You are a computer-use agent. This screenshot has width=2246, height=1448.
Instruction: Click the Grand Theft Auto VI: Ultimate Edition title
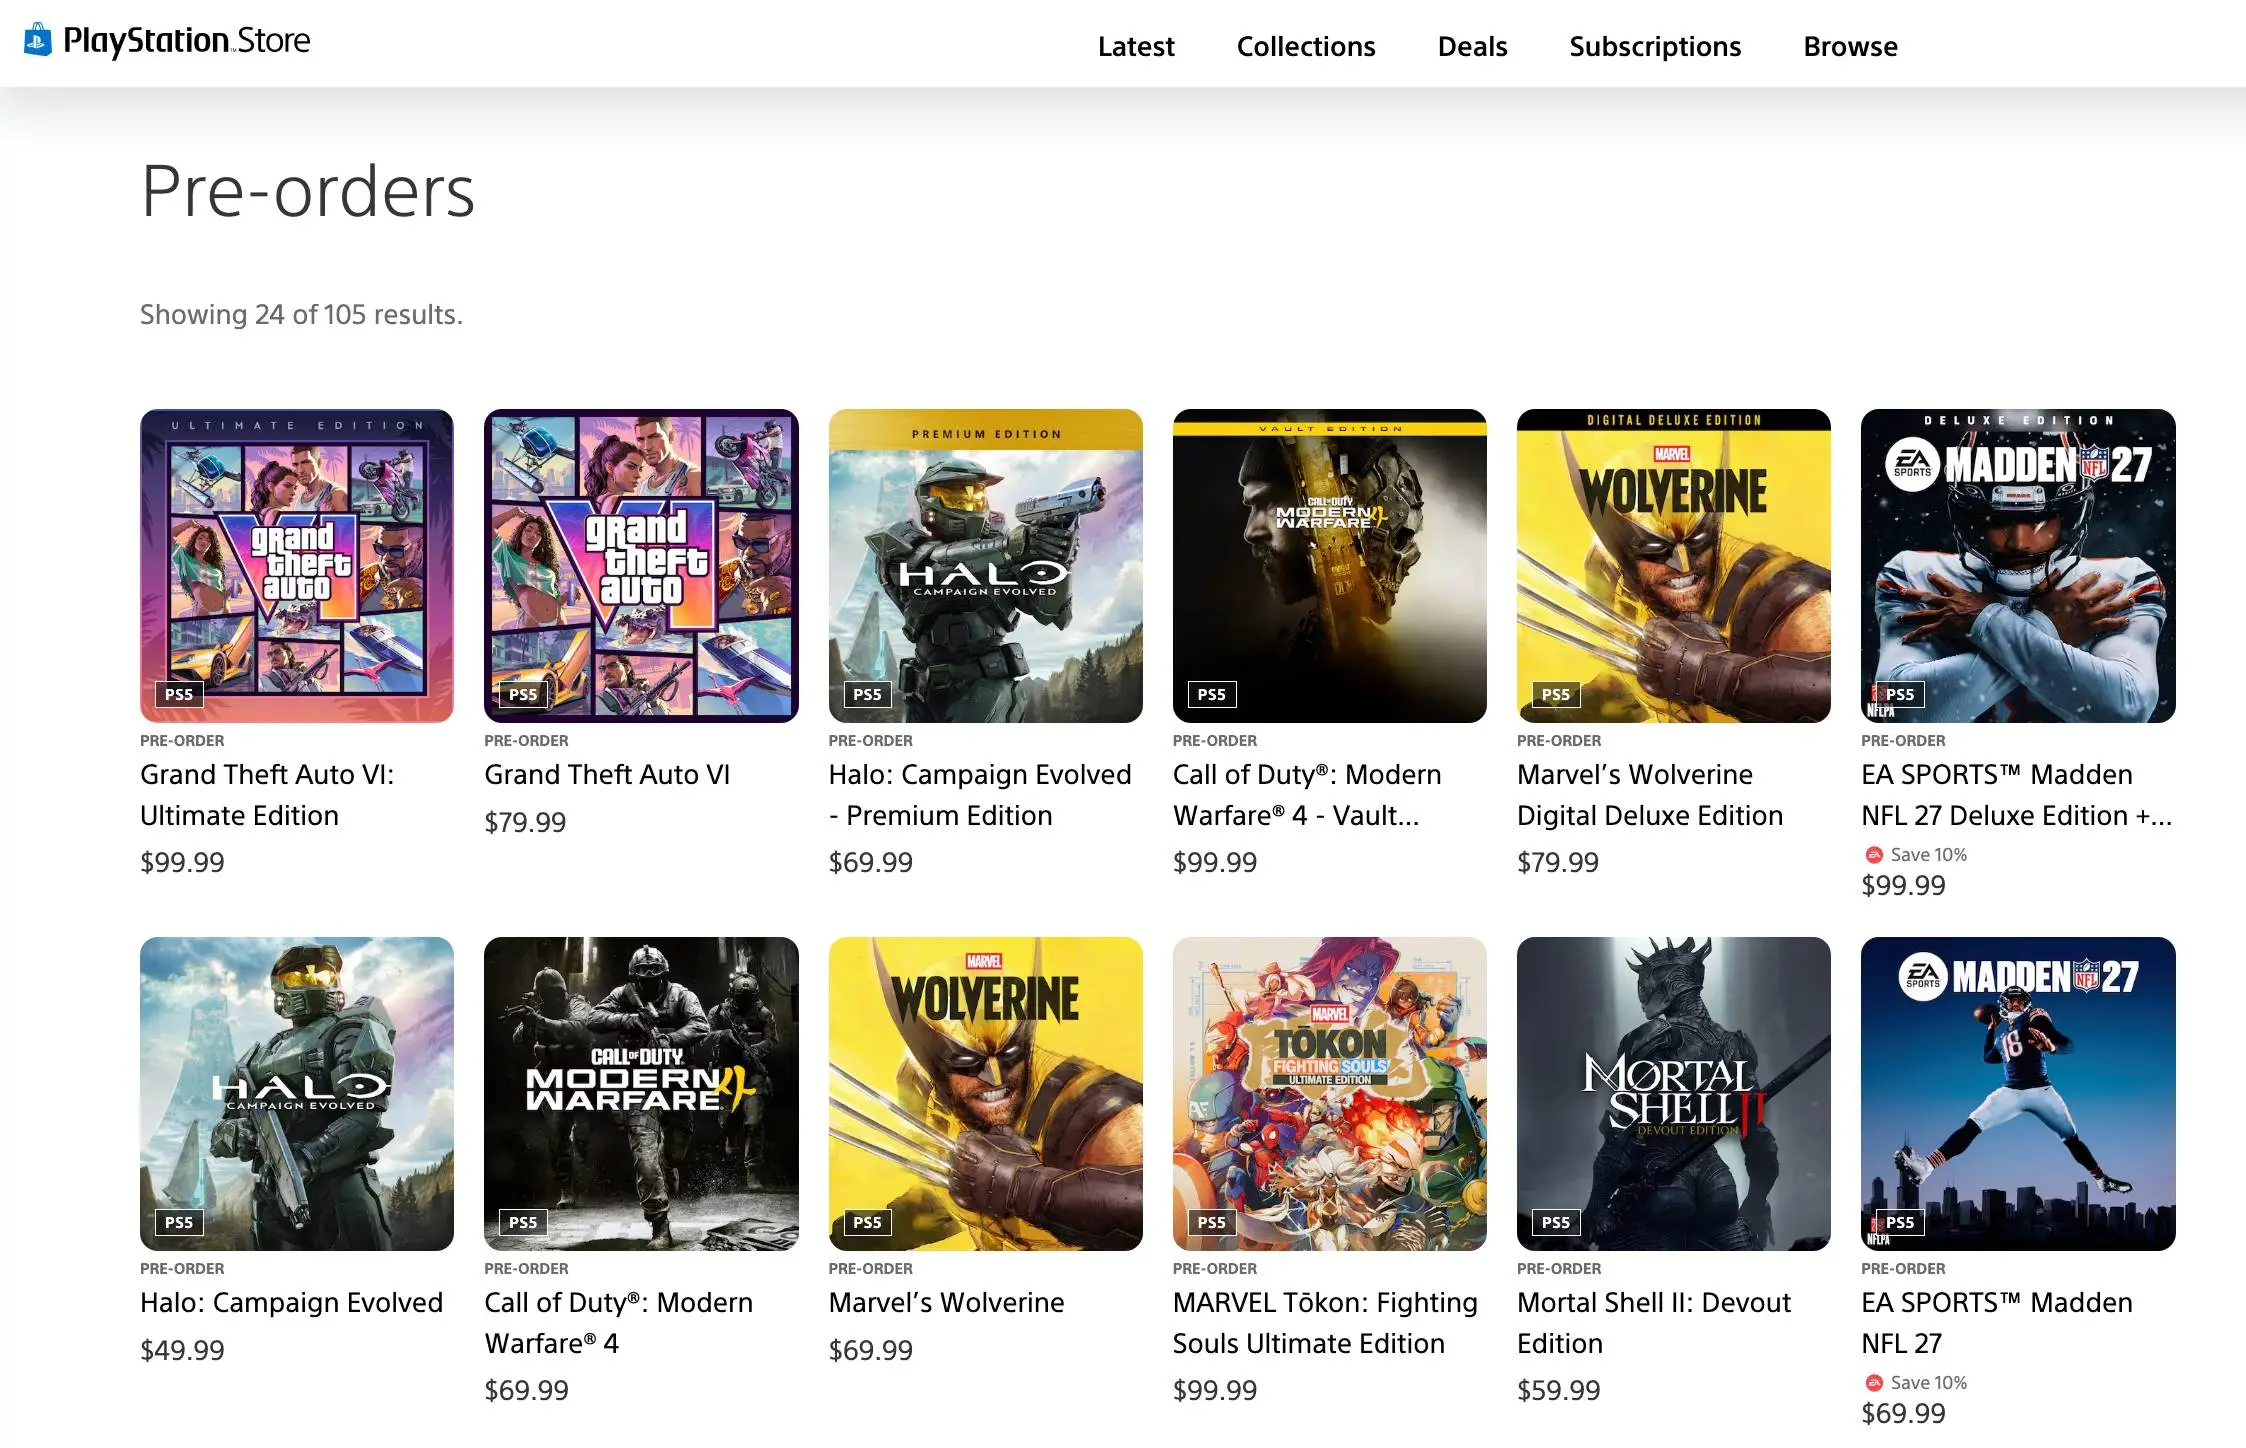[267, 795]
